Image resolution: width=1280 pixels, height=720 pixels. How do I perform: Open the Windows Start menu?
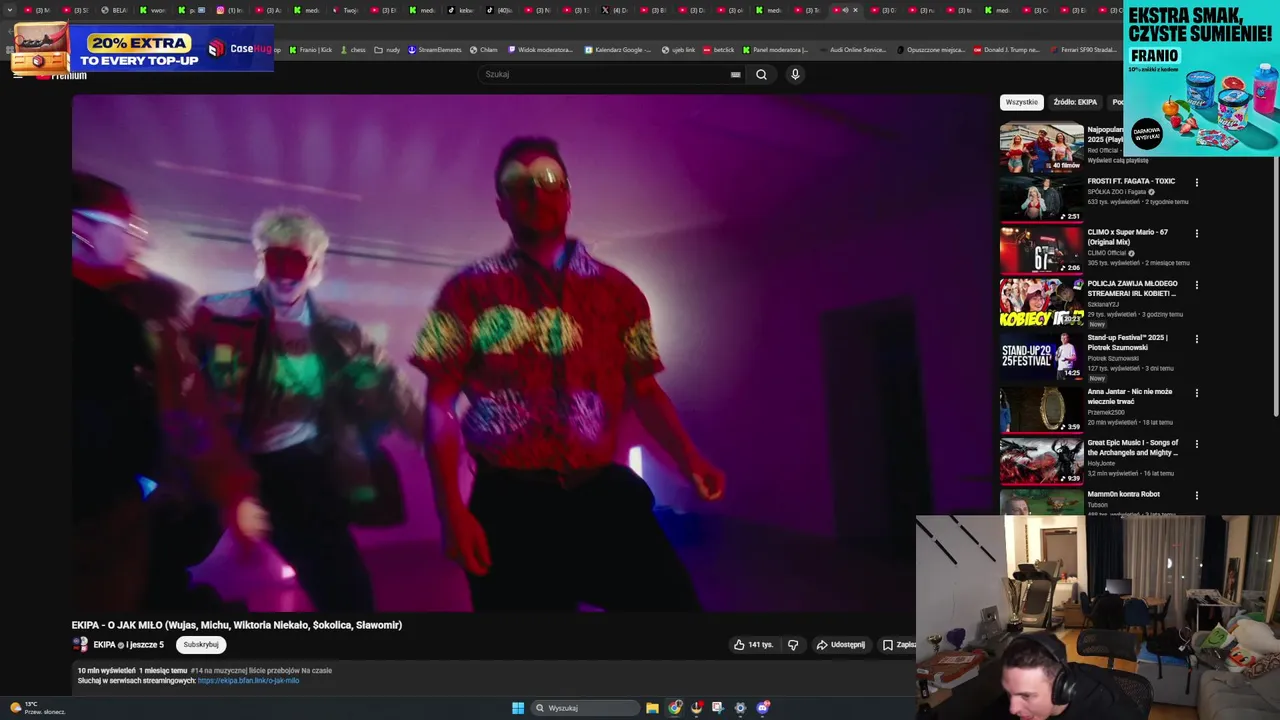pyautogui.click(x=518, y=708)
